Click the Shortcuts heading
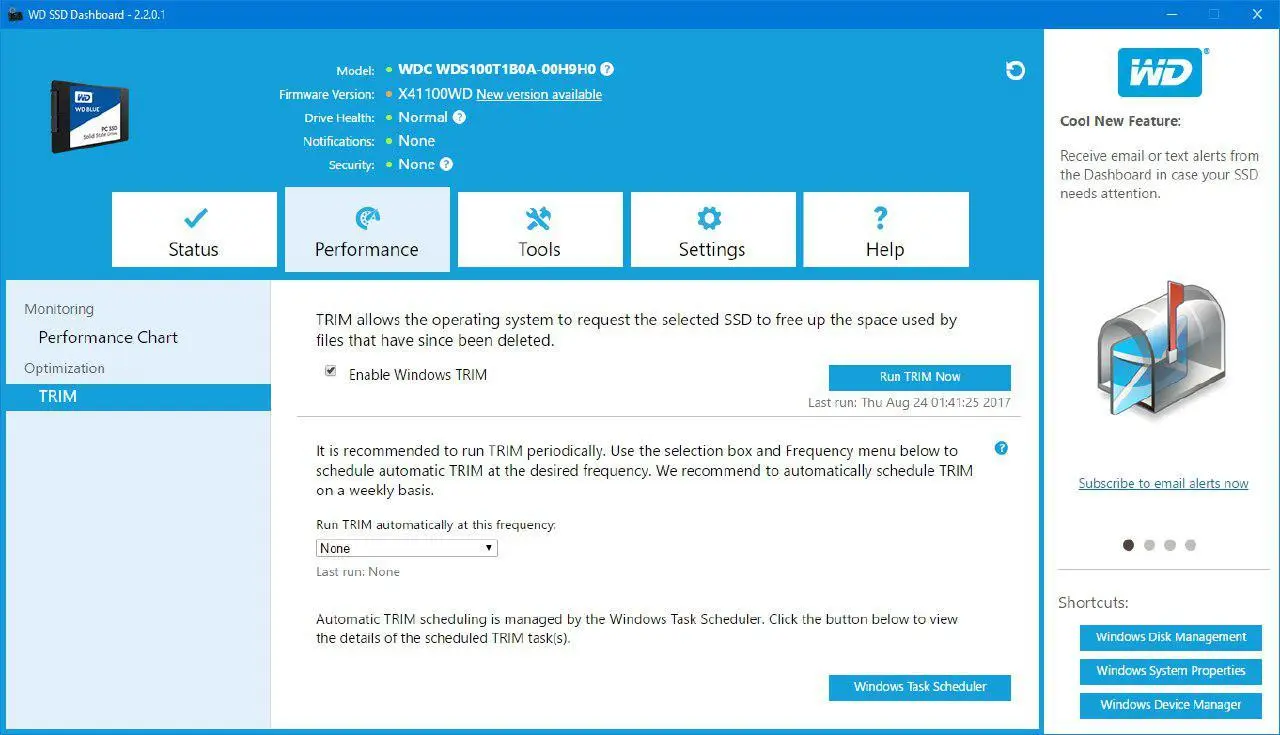 (x=1093, y=603)
